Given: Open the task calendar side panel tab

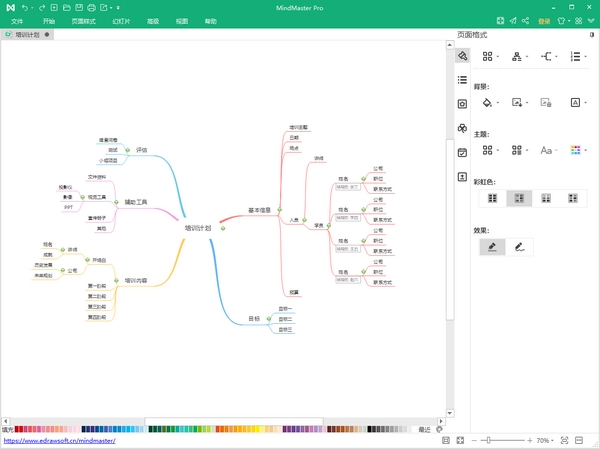Looking at the screenshot, I should tap(462, 153).
